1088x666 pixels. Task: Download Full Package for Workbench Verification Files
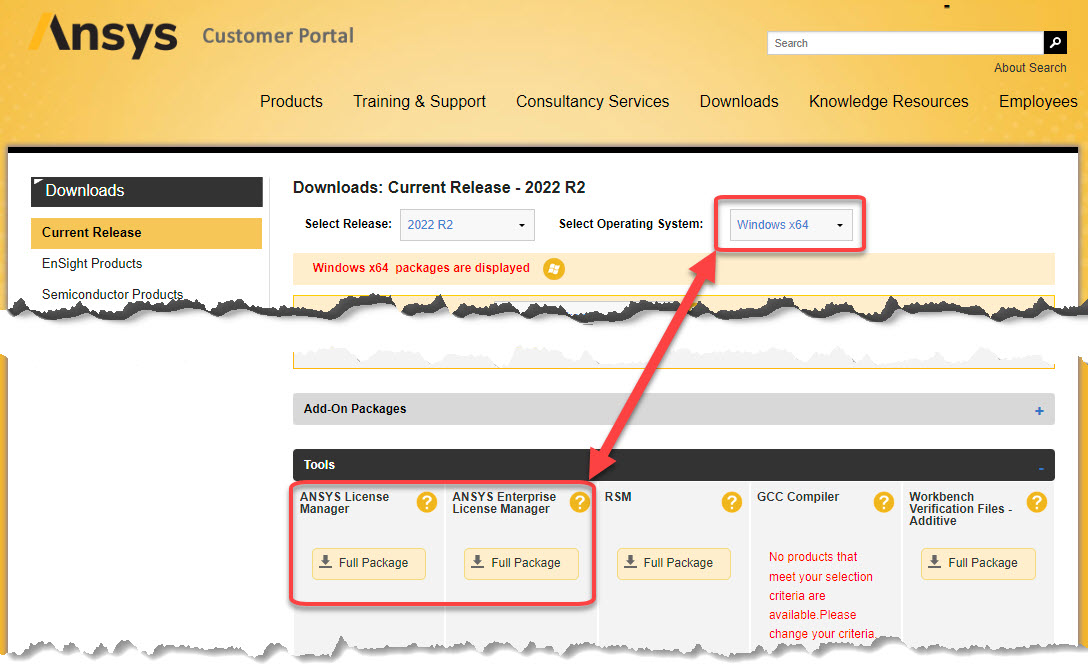point(978,563)
